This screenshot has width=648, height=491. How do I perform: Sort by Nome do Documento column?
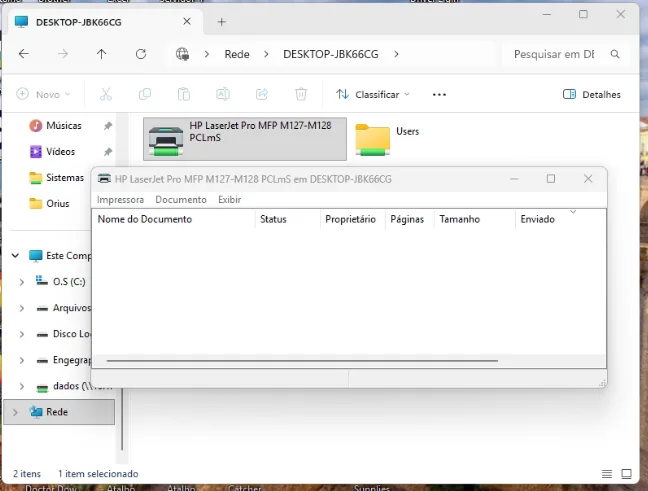click(173, 219)
